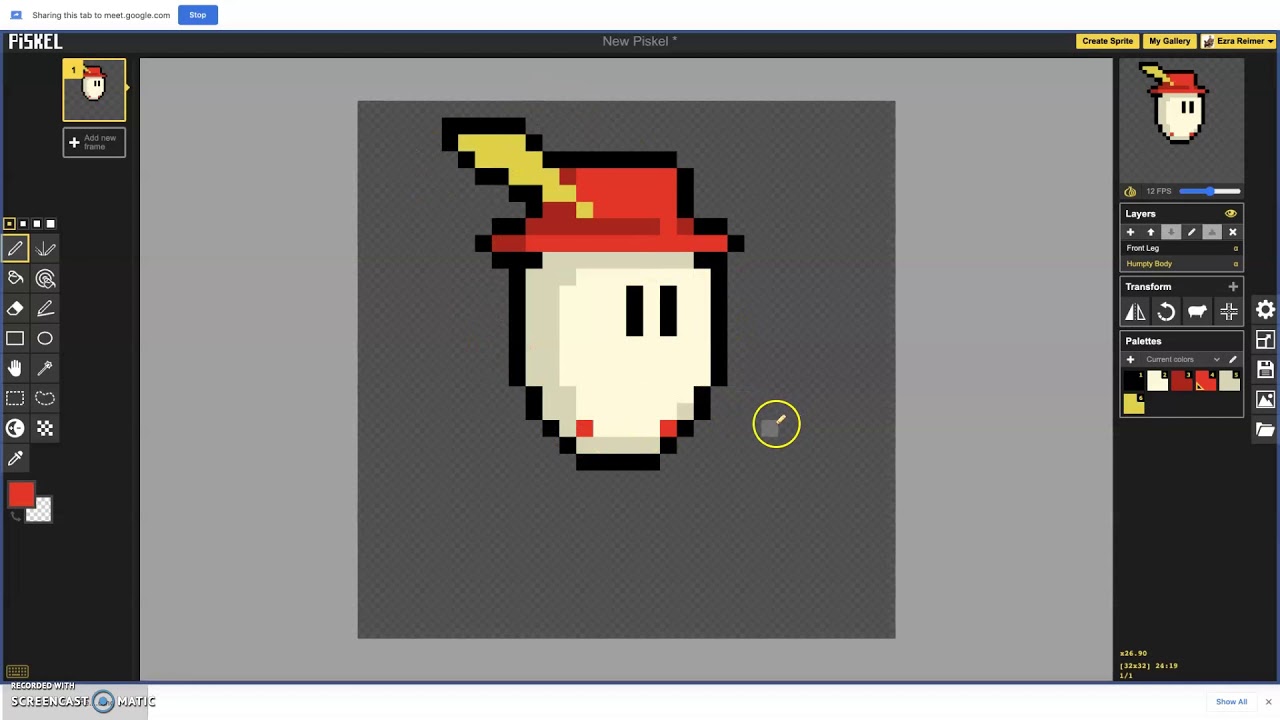Select largest pen size option
The height and width of the screenshot is (720, 1280).
tap(51, 224)
